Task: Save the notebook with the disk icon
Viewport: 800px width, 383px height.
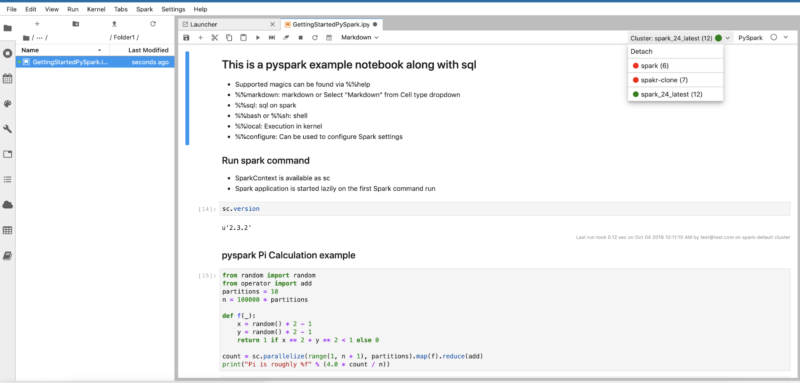Action: tap(186, 38)
